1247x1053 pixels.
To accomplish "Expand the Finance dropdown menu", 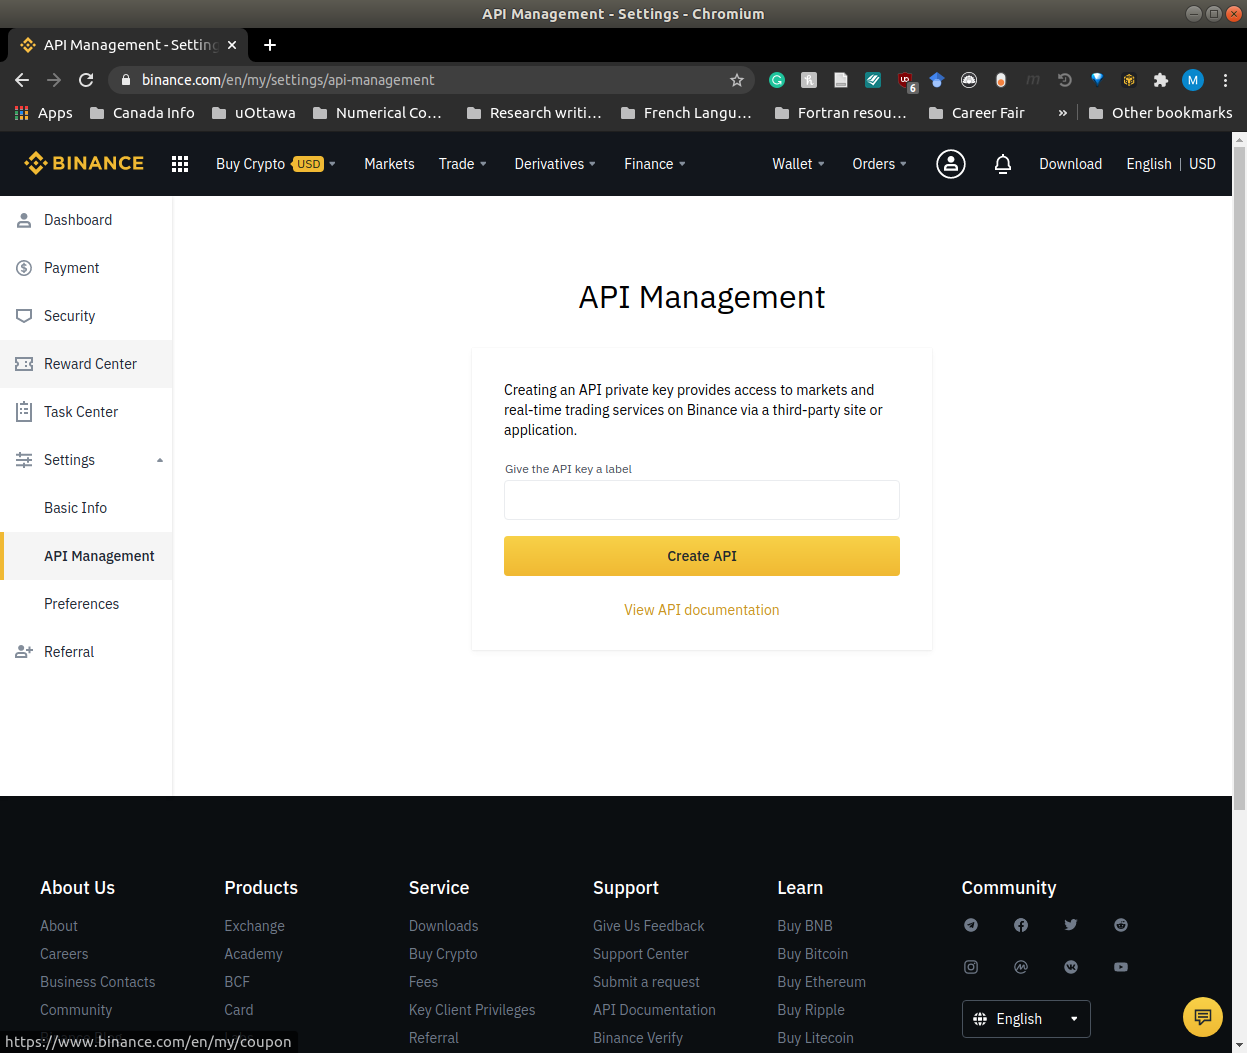I will 655,164.
